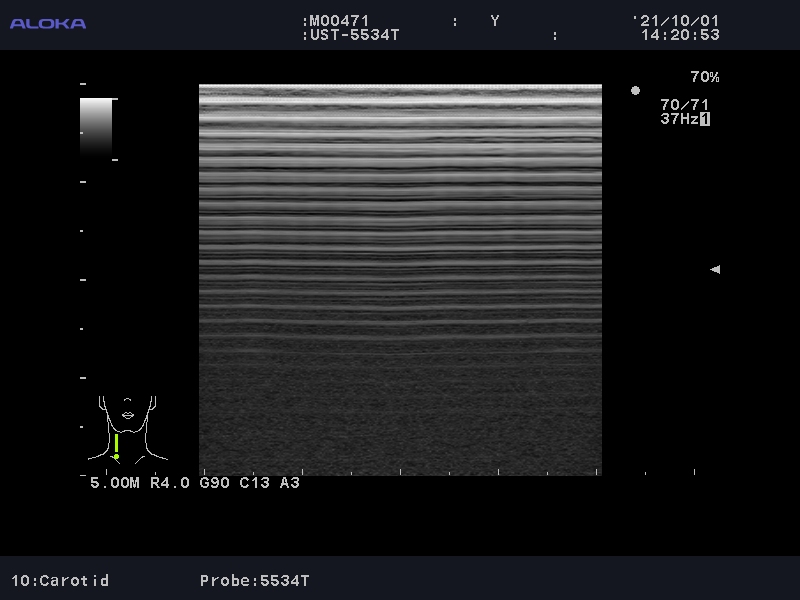This screenshot has width=800, height=600.
Task: Click the UST-5534T probe label
Action: pyautogui.click(x=354, y=35)
